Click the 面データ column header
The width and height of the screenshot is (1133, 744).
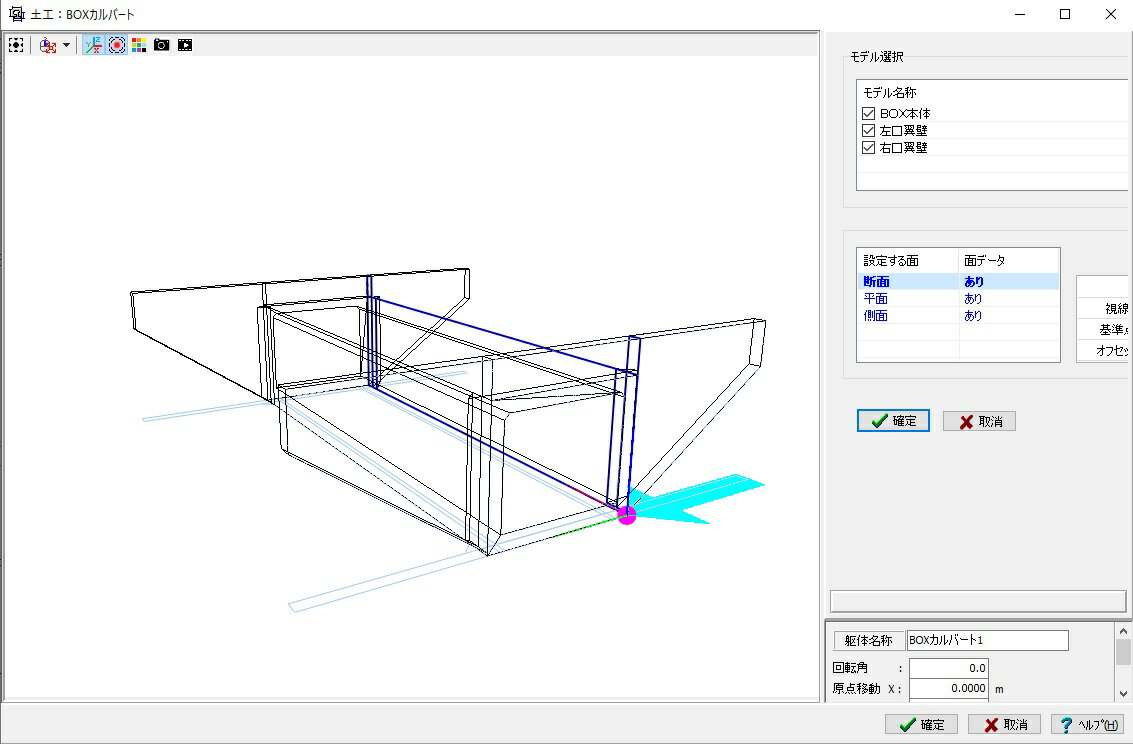click(x=1009, y=261)
